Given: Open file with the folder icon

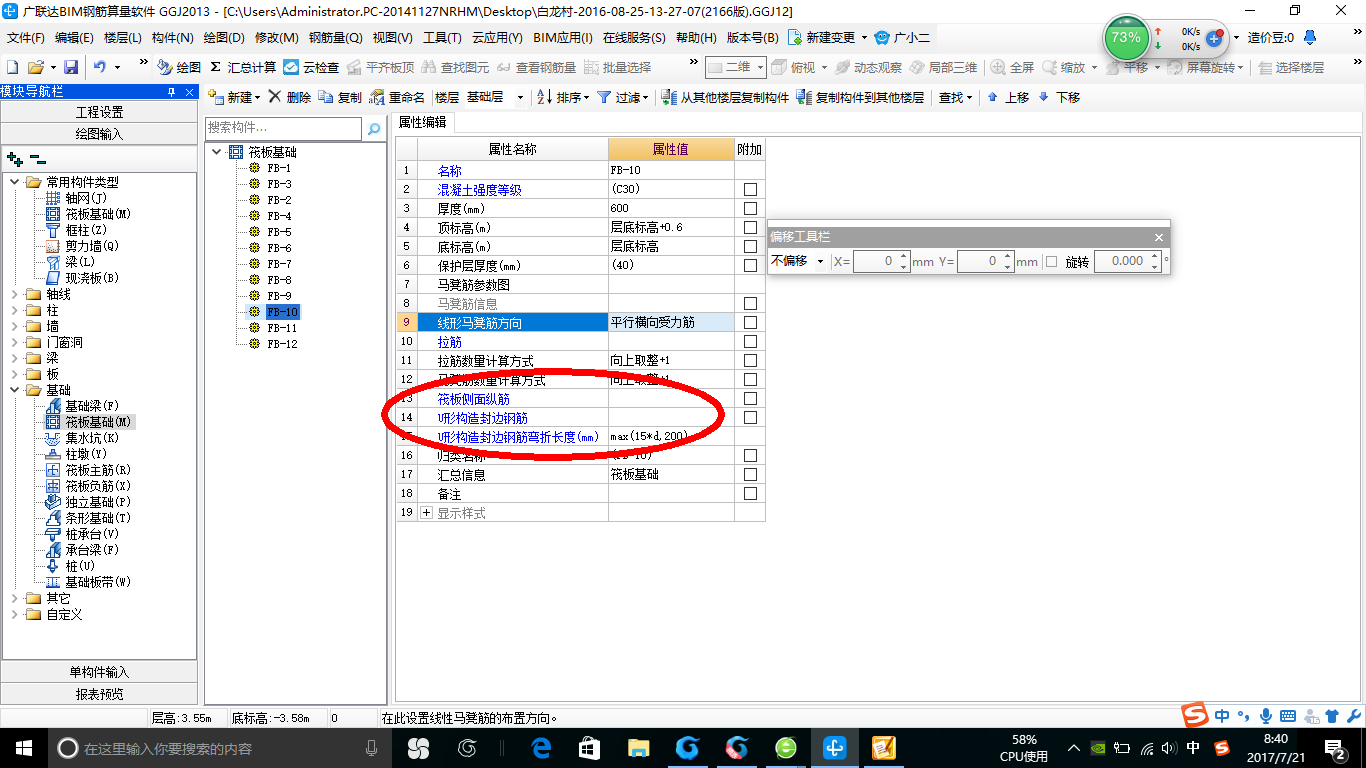Looking at the screenshot, I should pos(35,67).
